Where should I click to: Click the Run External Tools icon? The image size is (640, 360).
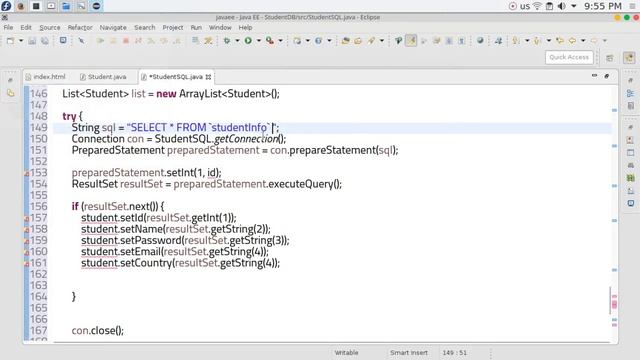click(x=270, y=40)
